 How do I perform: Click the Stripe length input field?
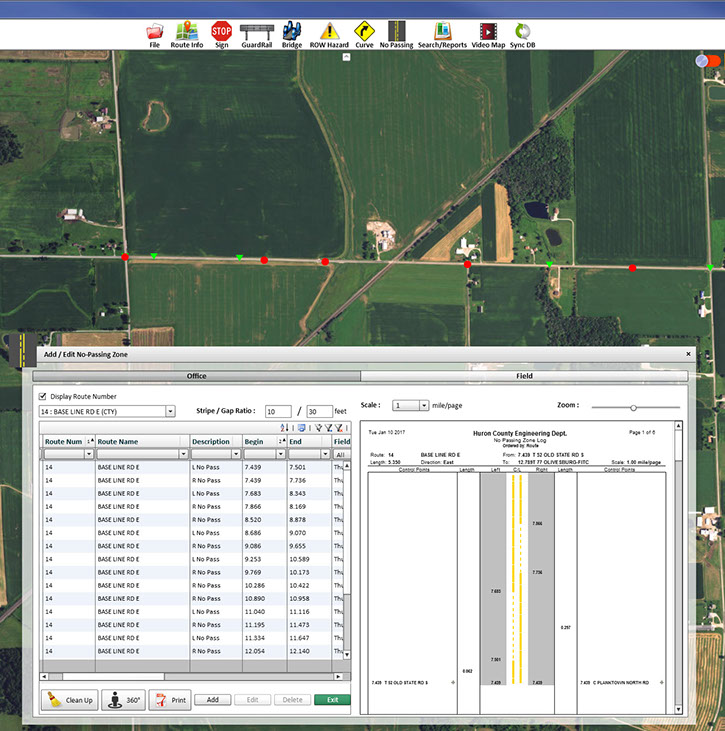[278, 411]
